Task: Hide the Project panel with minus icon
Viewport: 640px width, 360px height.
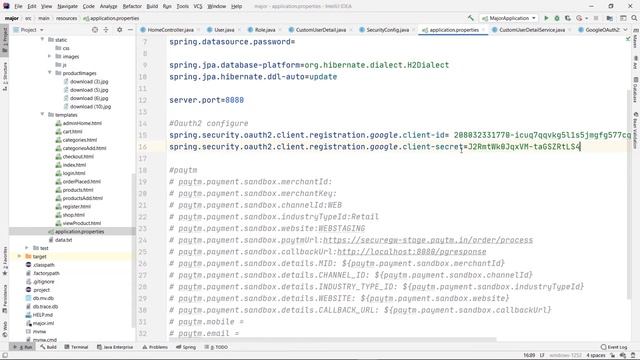Action: pyautogui.click(x=130, y=30)
